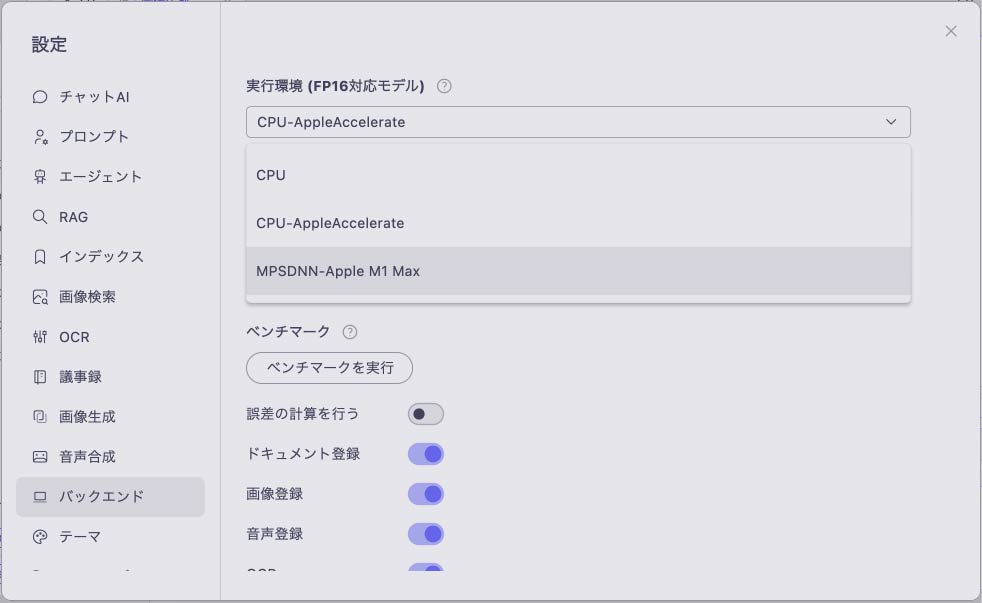Click the OCR sliders icon
982x603 pixels.
(x=40, y=337)
